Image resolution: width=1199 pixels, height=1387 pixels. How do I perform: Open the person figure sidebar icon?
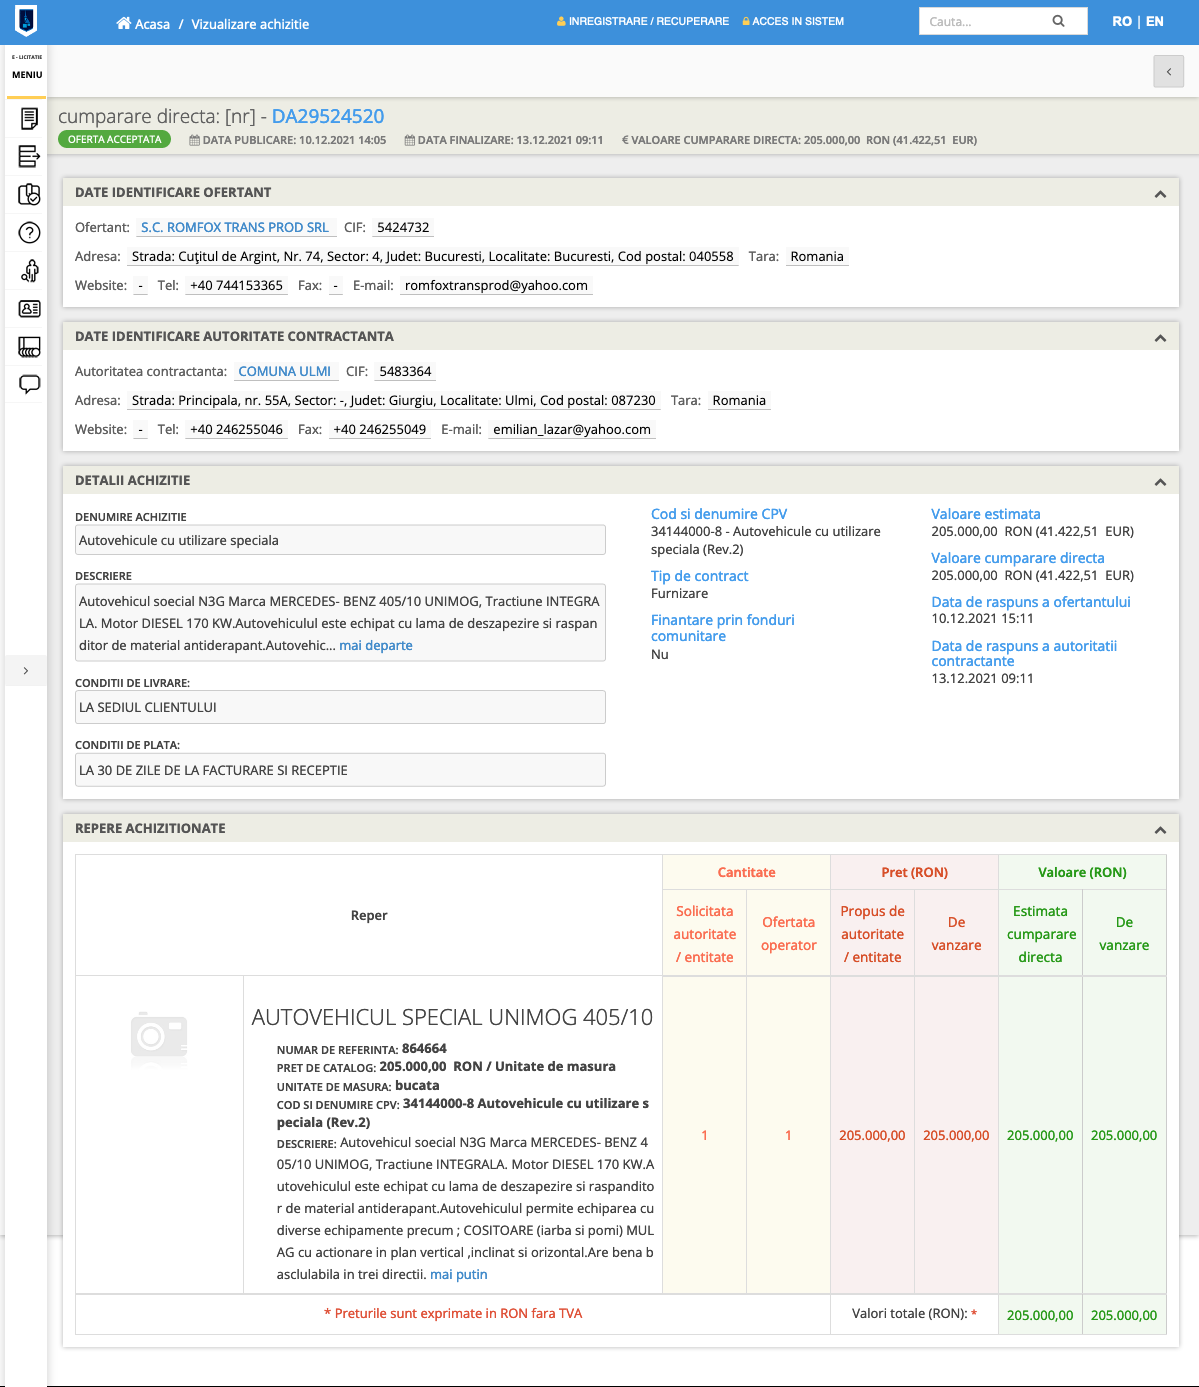click(x=30, y=270)
